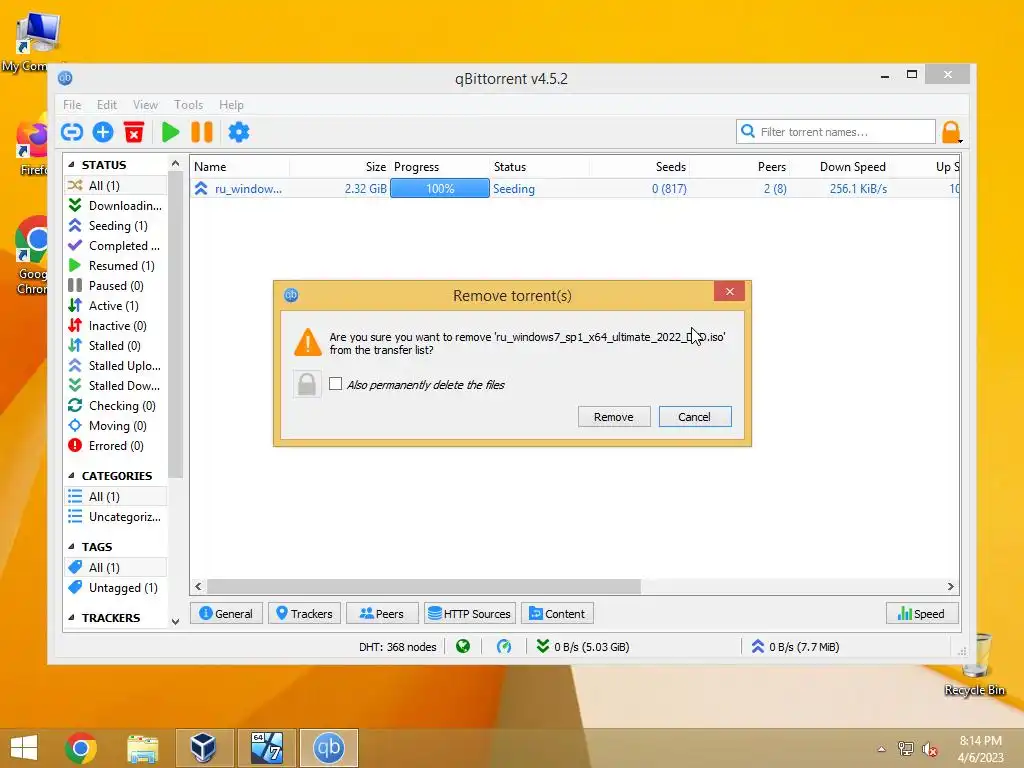Select the Stalled (0) filter
This screenshot has width=1024, height=768.
(116, 345)
